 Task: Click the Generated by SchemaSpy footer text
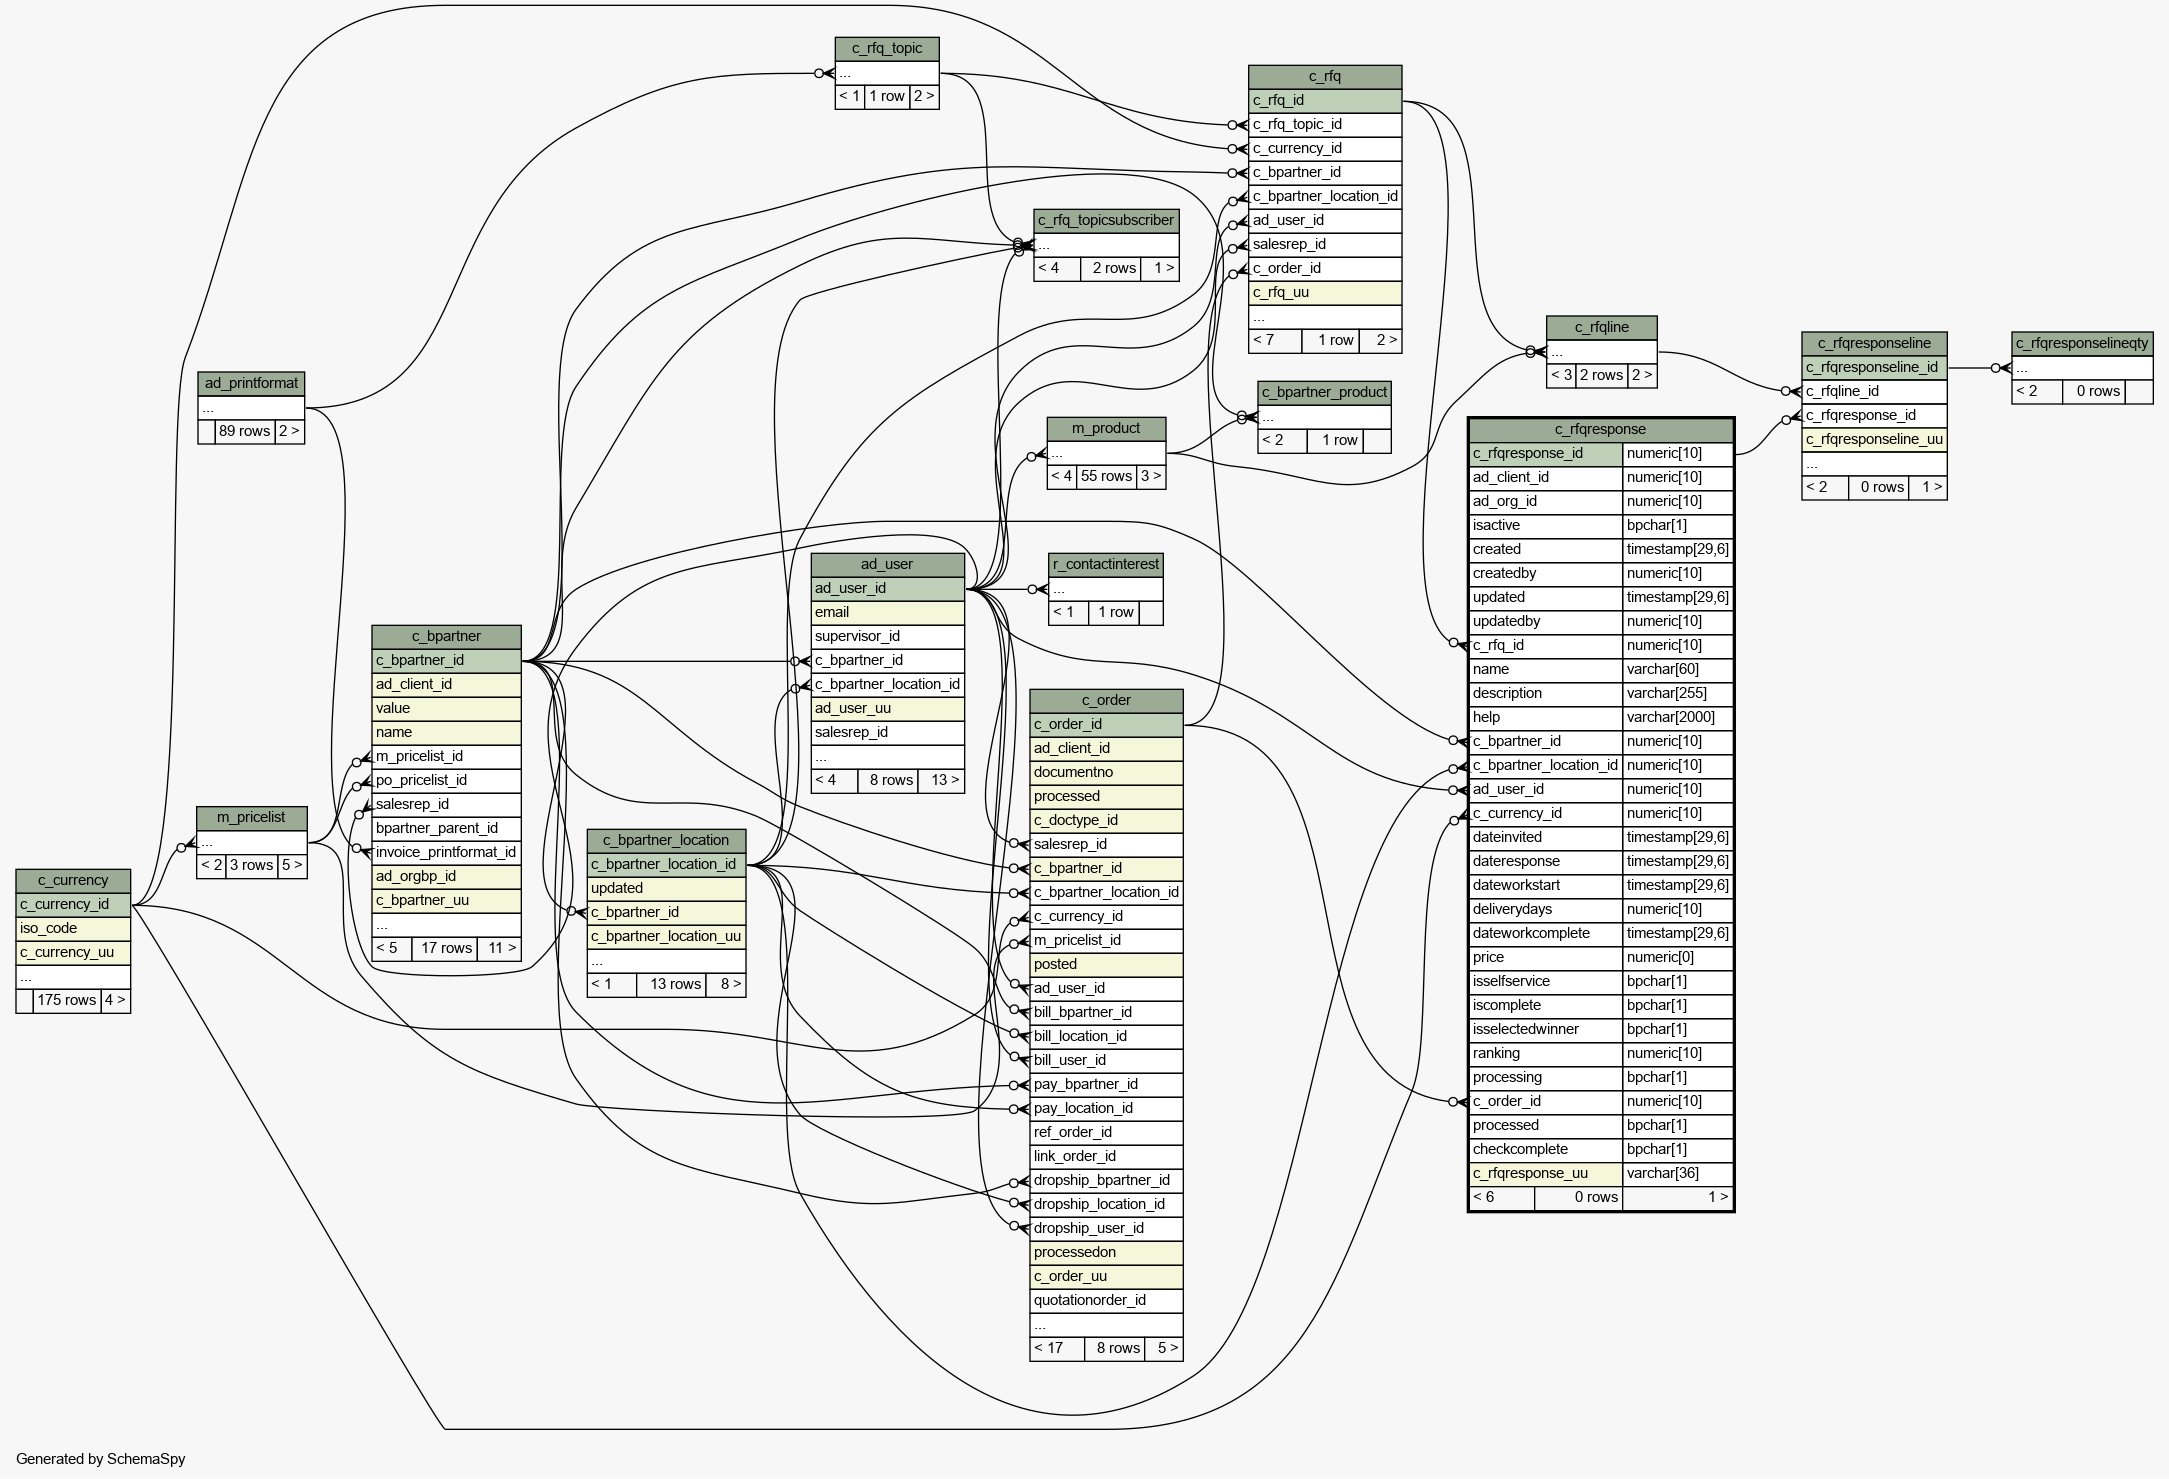pyautogui.click(x=101, y=1459)
